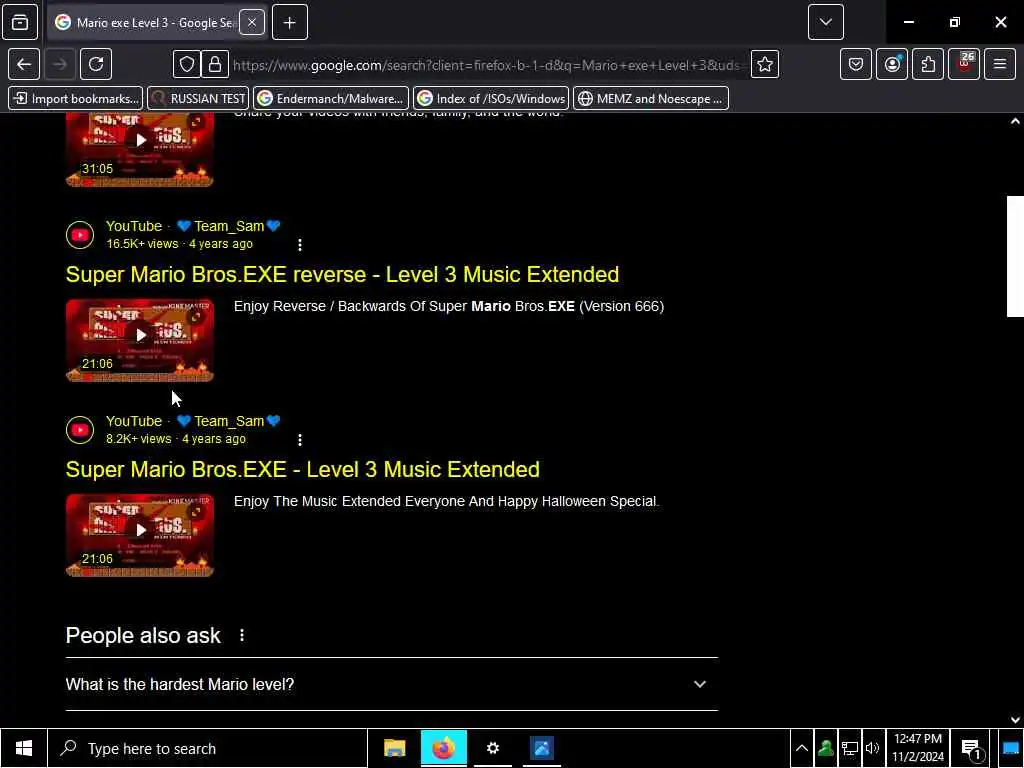The width and height of the screenshot is (1024, 768).
Task: Open the list all tabs dropdown
Action: [825, 22]
